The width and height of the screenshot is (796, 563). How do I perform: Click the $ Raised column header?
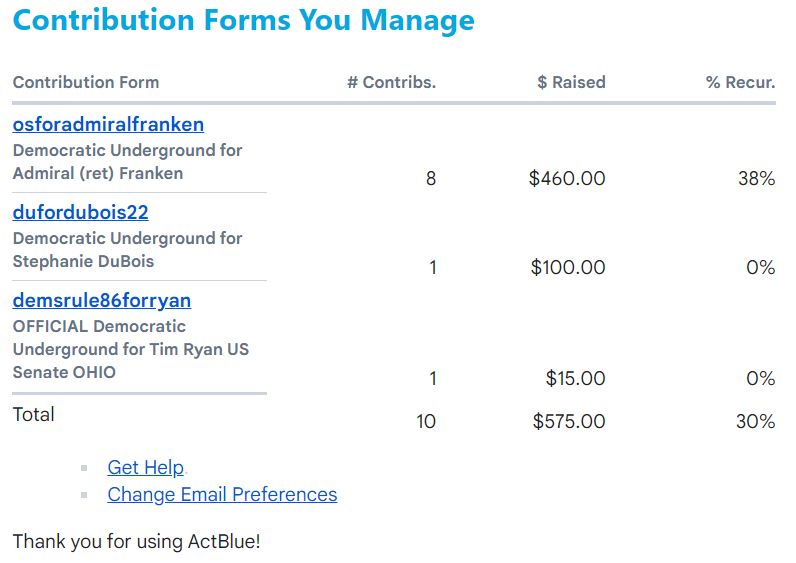(570, 82)
